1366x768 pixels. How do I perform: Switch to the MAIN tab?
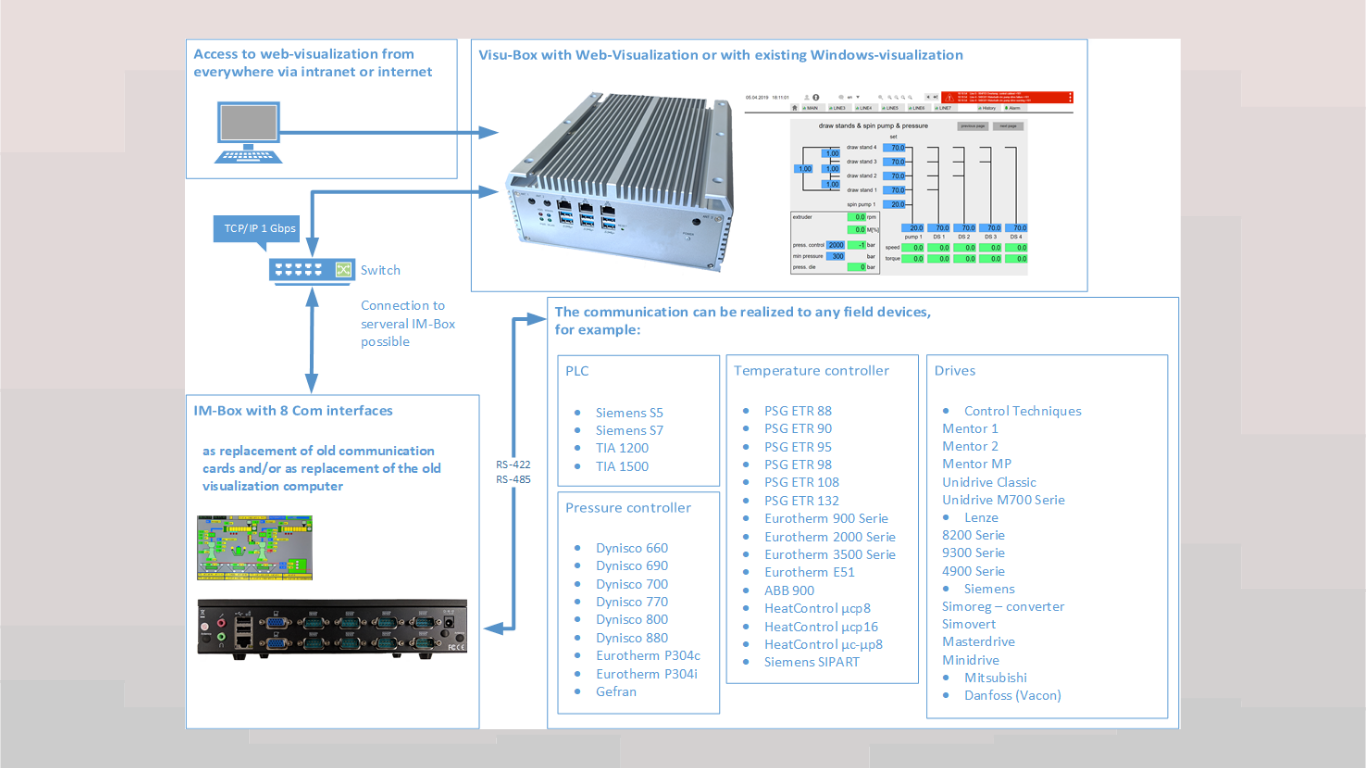811,107
